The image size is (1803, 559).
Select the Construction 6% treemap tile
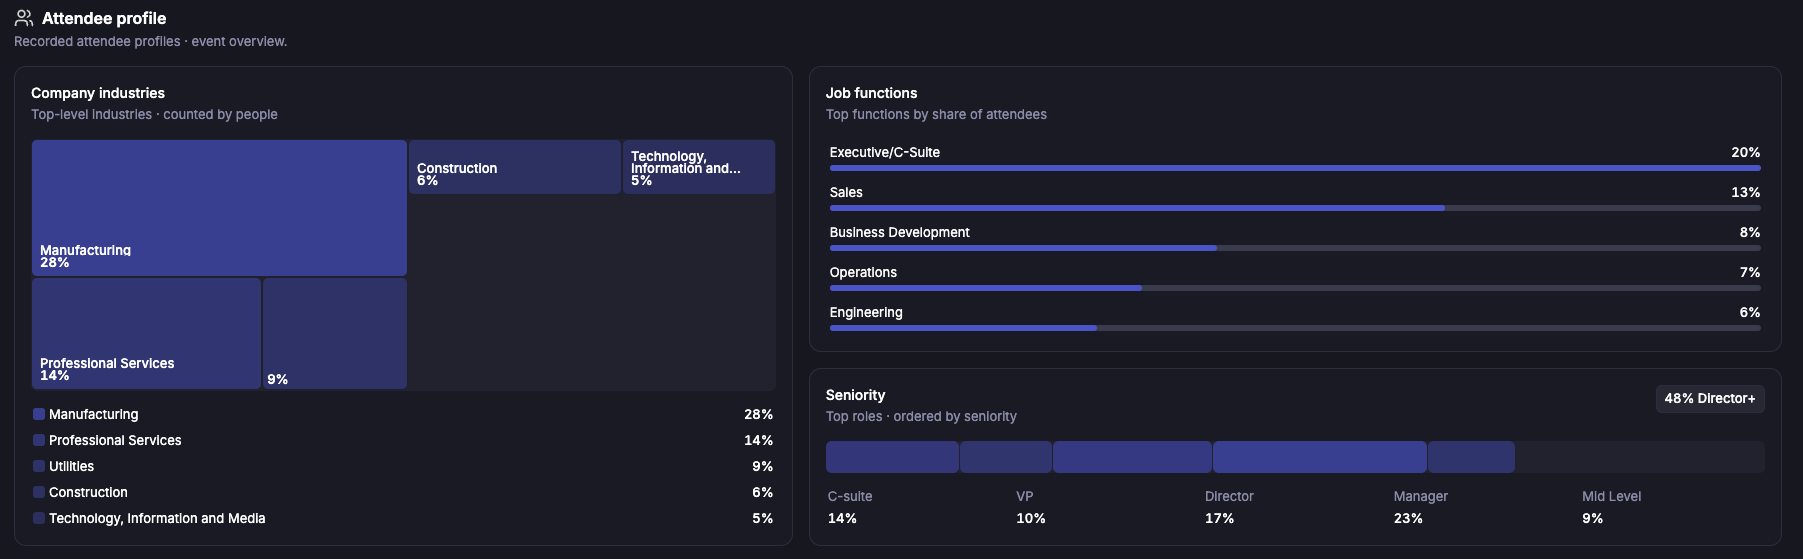[515, 167]
